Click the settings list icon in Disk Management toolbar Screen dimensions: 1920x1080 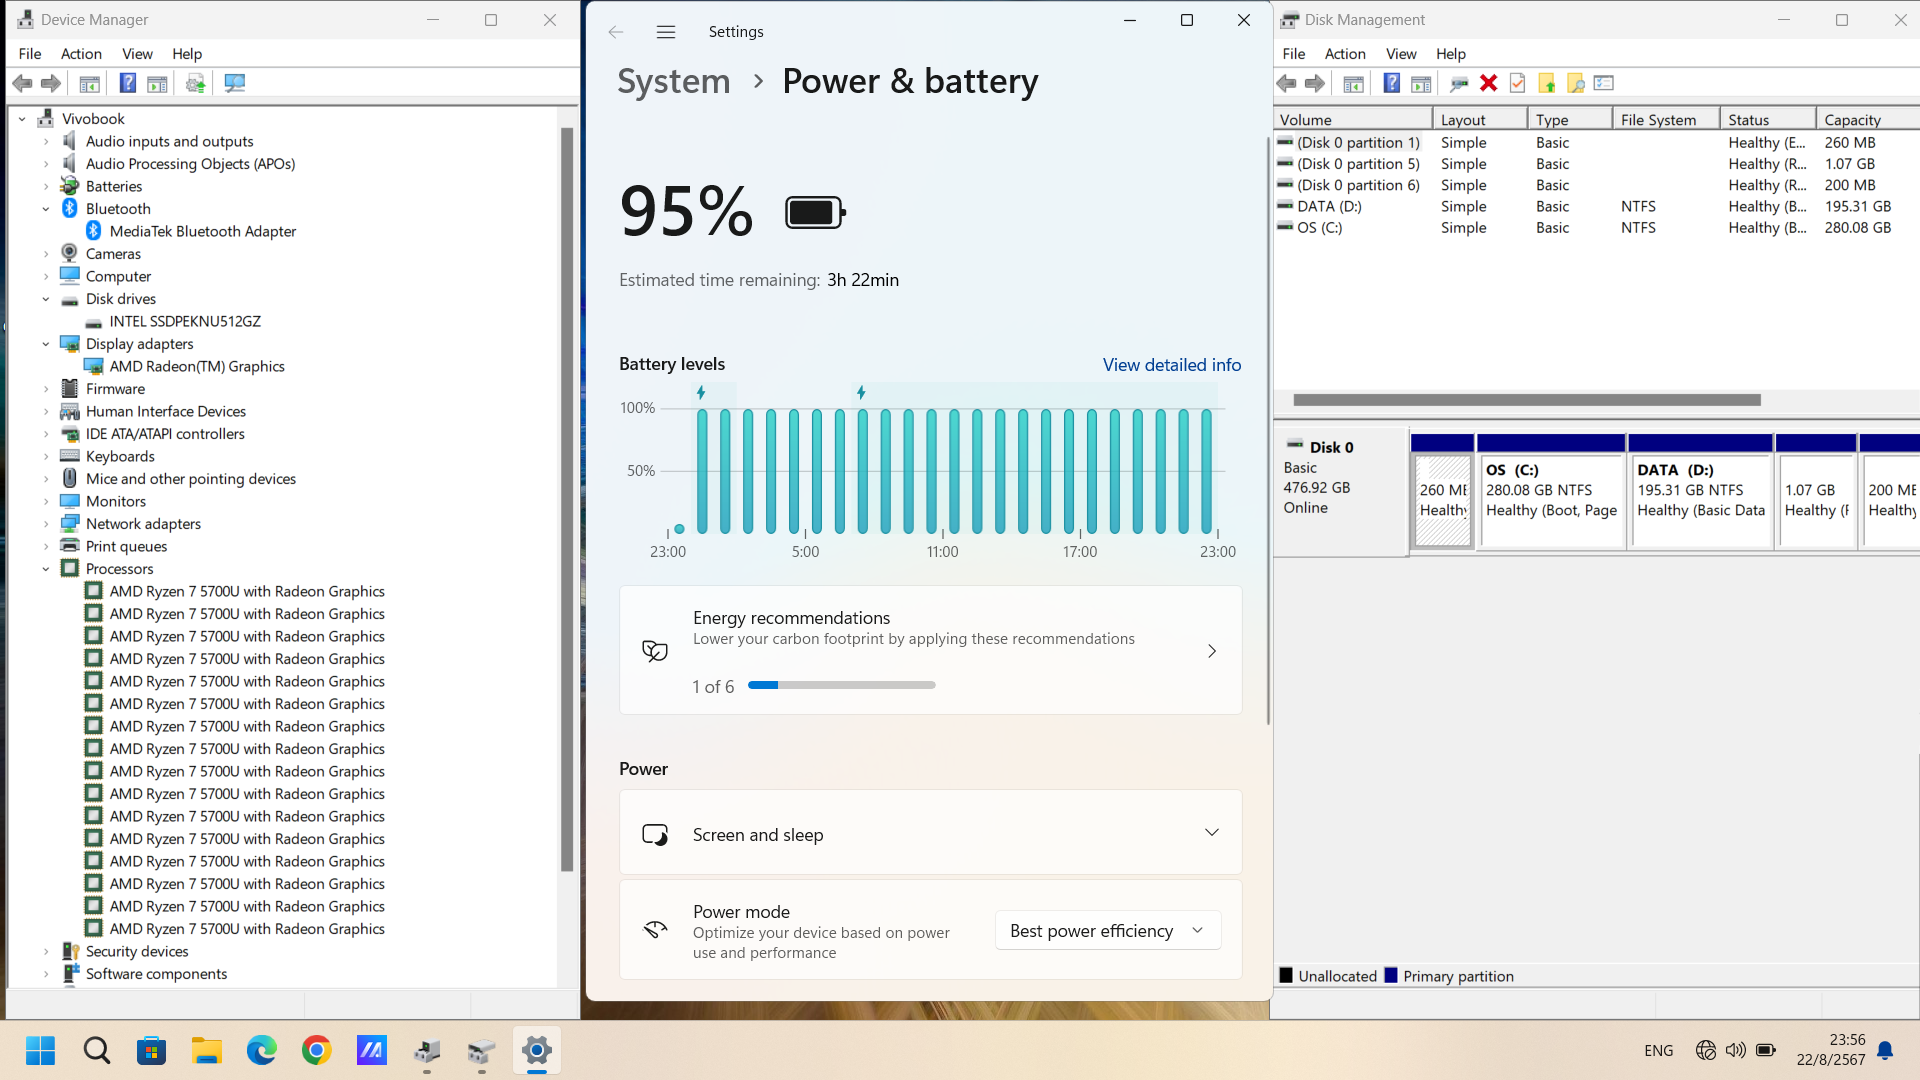click(x=1604, y=84)
